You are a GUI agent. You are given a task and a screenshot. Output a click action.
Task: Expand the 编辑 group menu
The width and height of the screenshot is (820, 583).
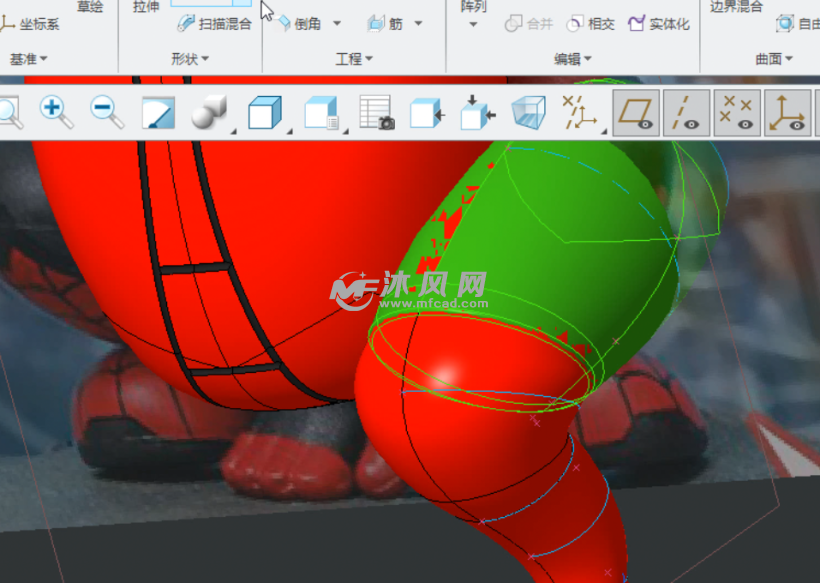pos(573,59)
